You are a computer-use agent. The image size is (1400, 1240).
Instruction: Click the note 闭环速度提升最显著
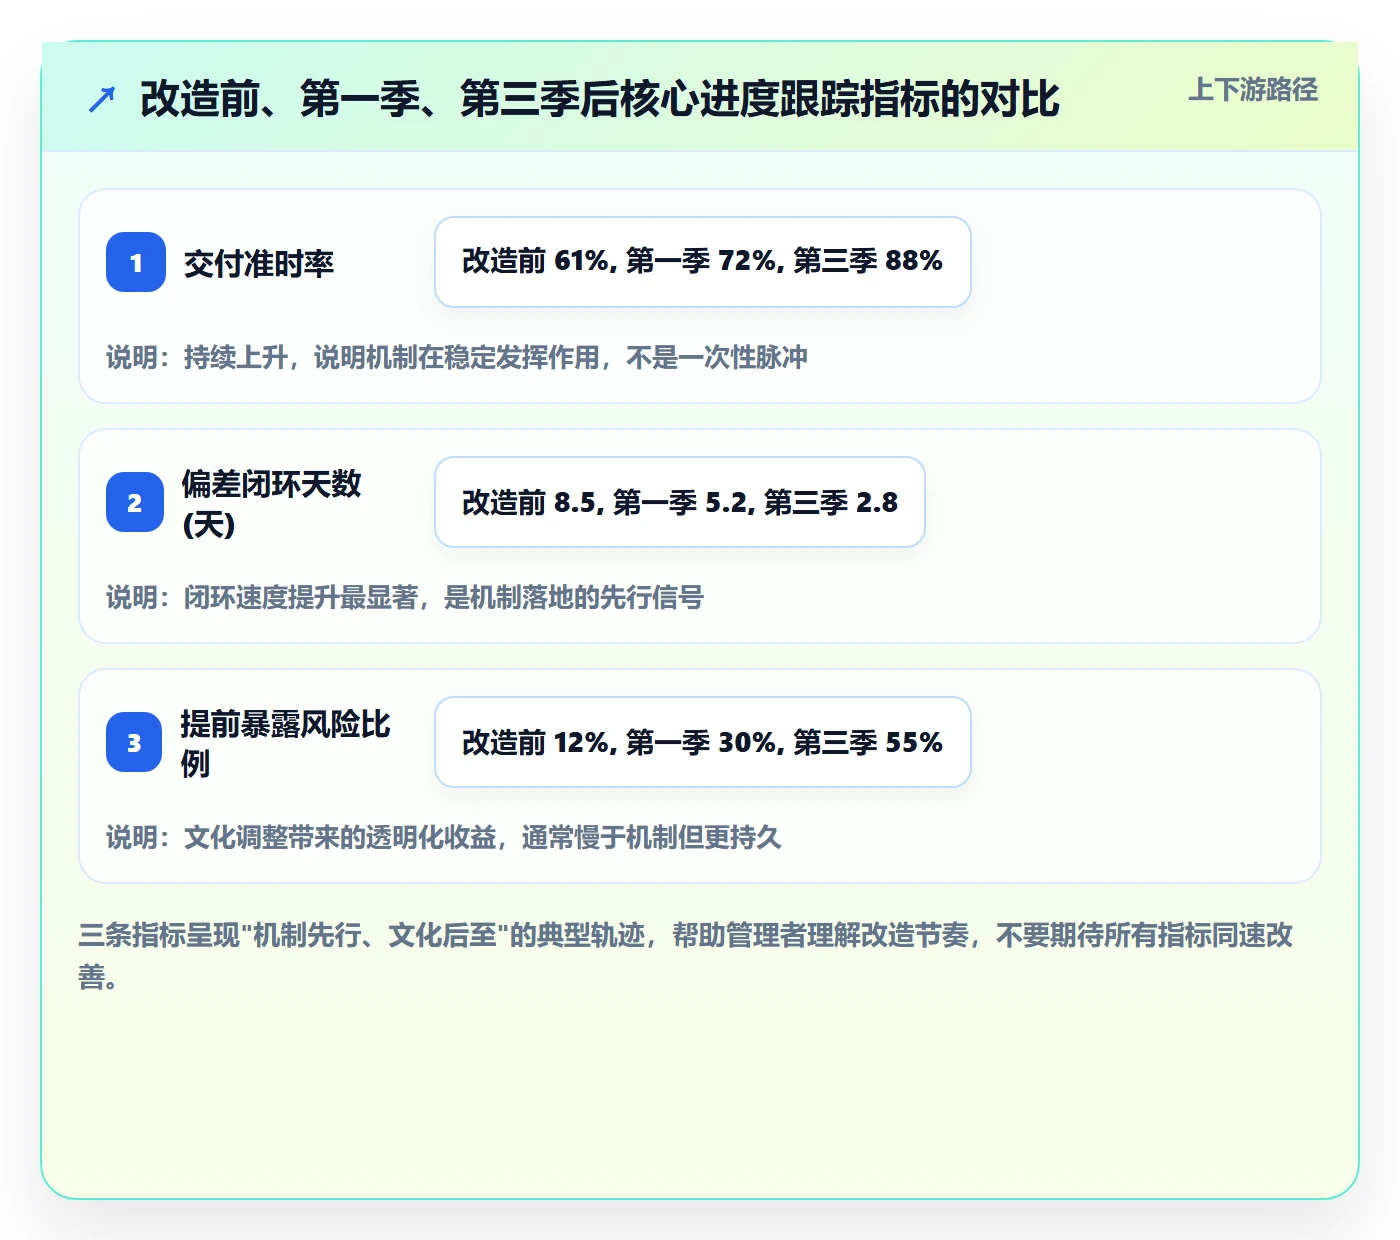(x=405, y=597)
